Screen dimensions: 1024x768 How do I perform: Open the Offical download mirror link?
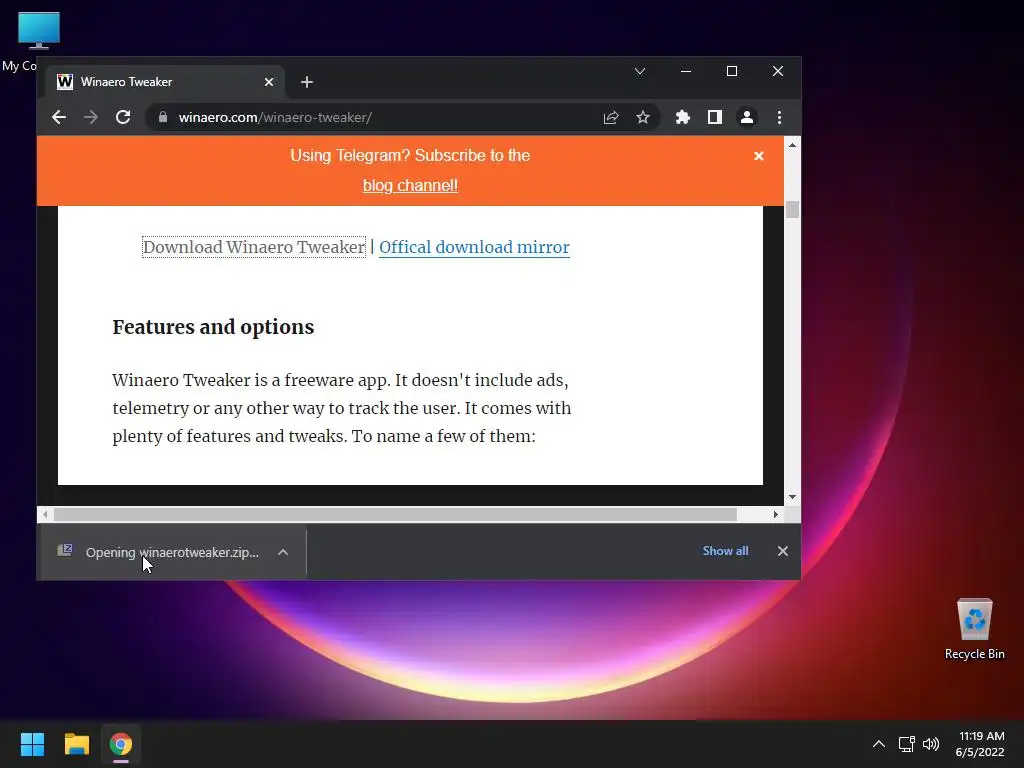click(474, 247)
